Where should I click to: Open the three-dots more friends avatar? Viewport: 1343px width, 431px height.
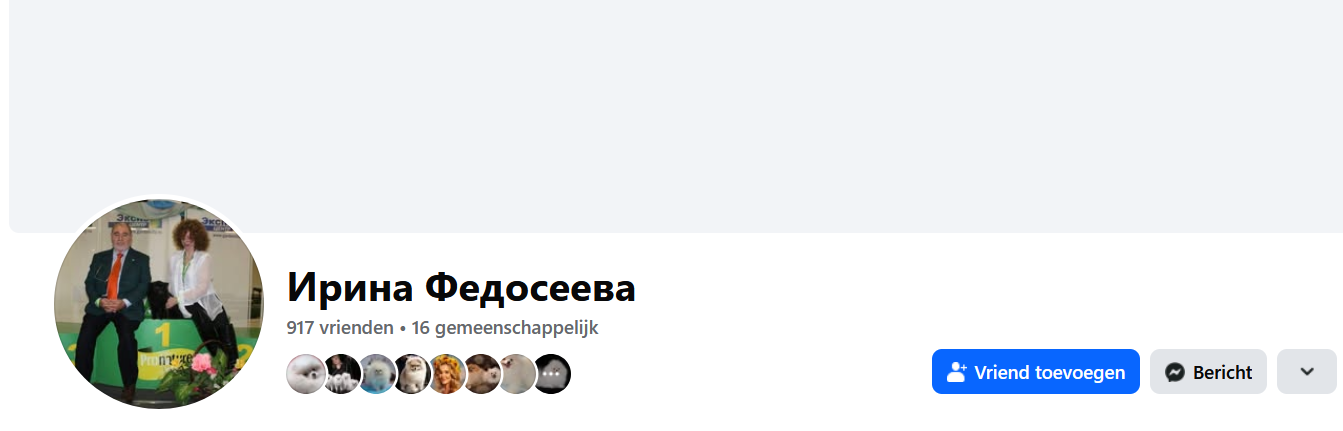pos(552,374)
